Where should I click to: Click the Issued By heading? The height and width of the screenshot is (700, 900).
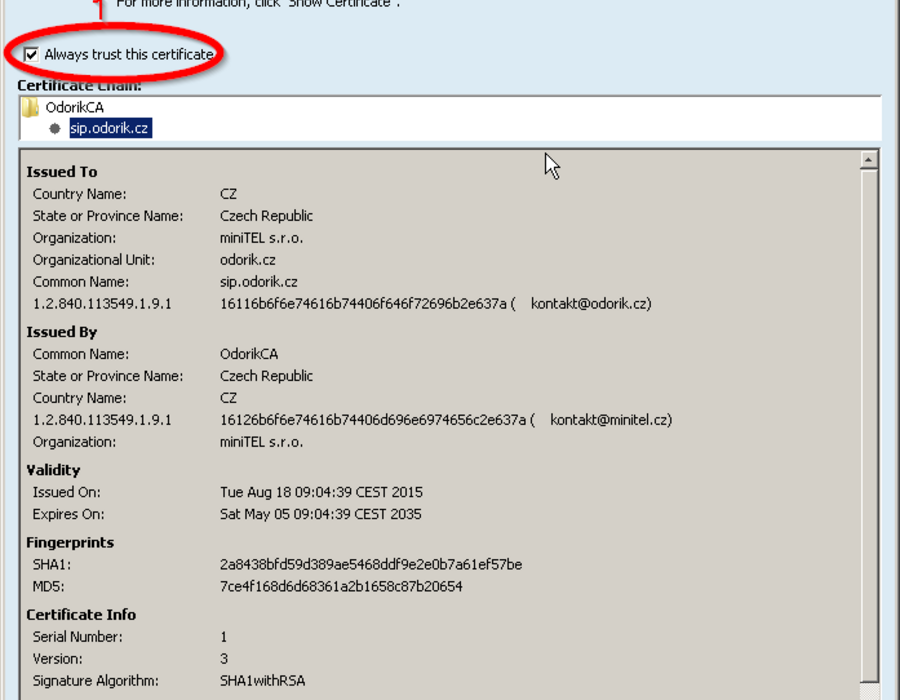pyautogui.click(x=62, y=332)
